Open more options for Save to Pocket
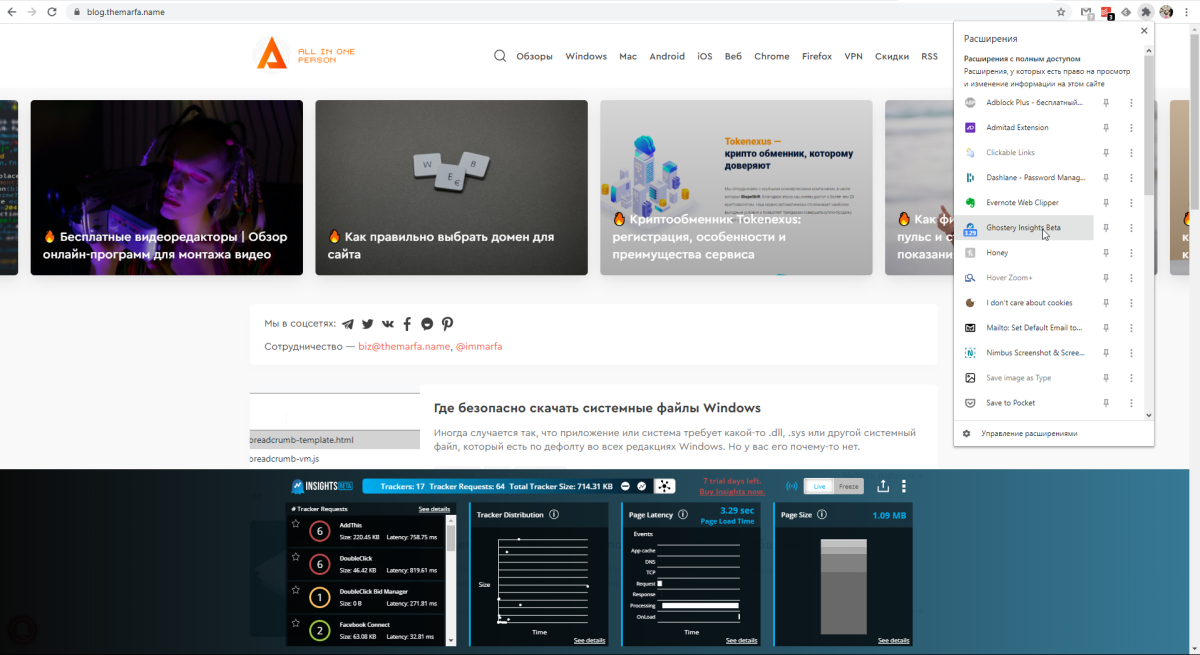 coord(1131,403)
